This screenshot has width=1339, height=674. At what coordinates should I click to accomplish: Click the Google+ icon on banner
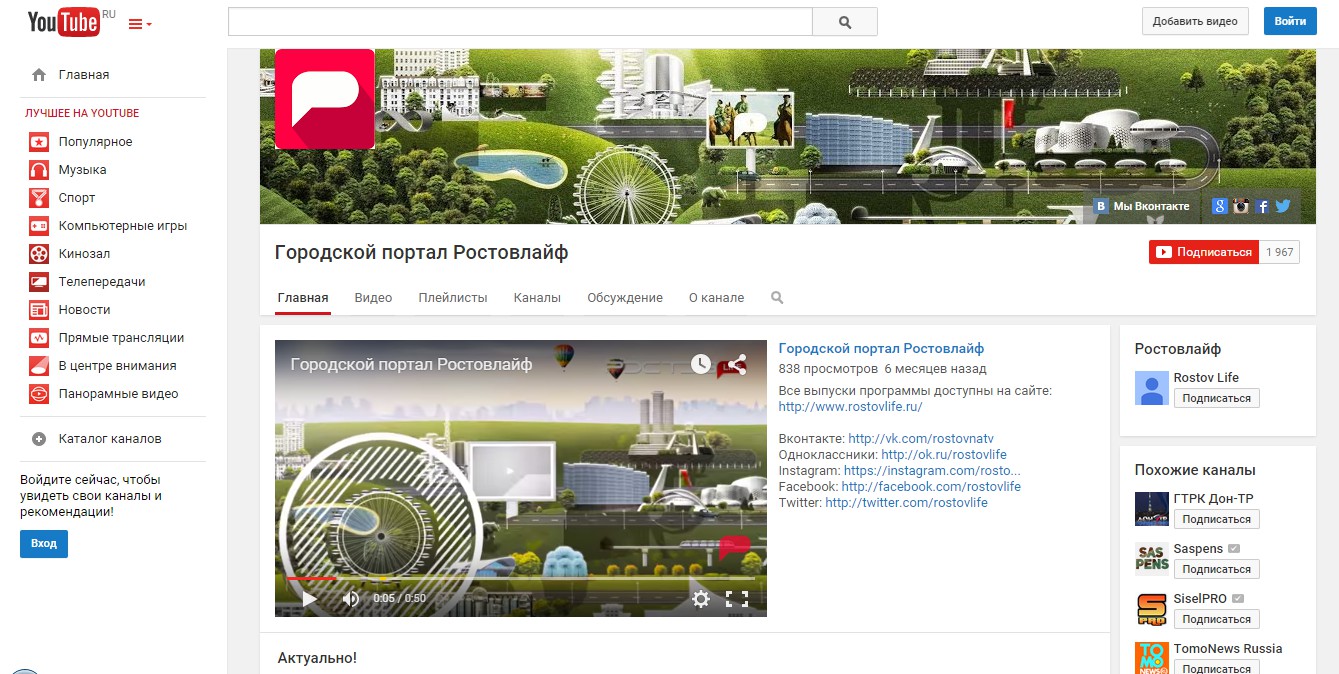click(x=1219, y=206)
